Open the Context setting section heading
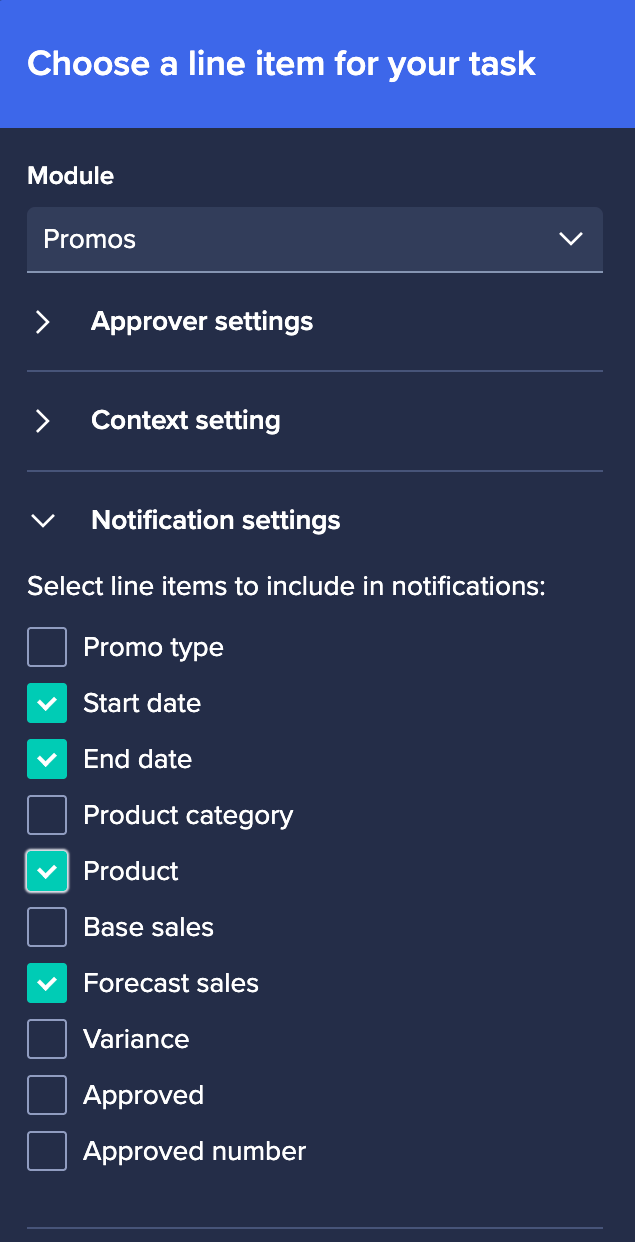Screen dimensions: 635x1242 pos(185,421)
